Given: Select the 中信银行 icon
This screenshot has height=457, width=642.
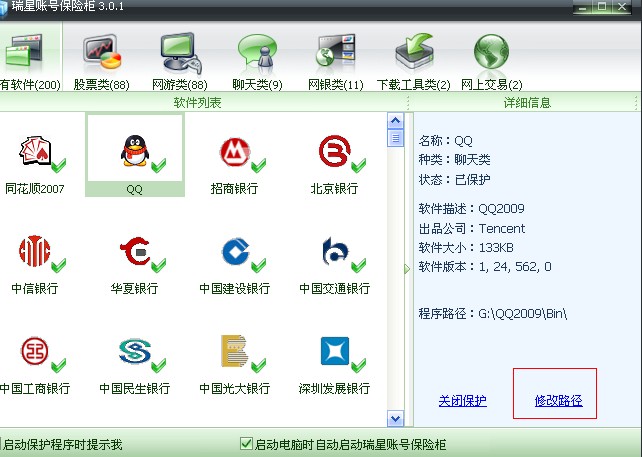Looking at the screenshot, I should (x=34, y=251).
